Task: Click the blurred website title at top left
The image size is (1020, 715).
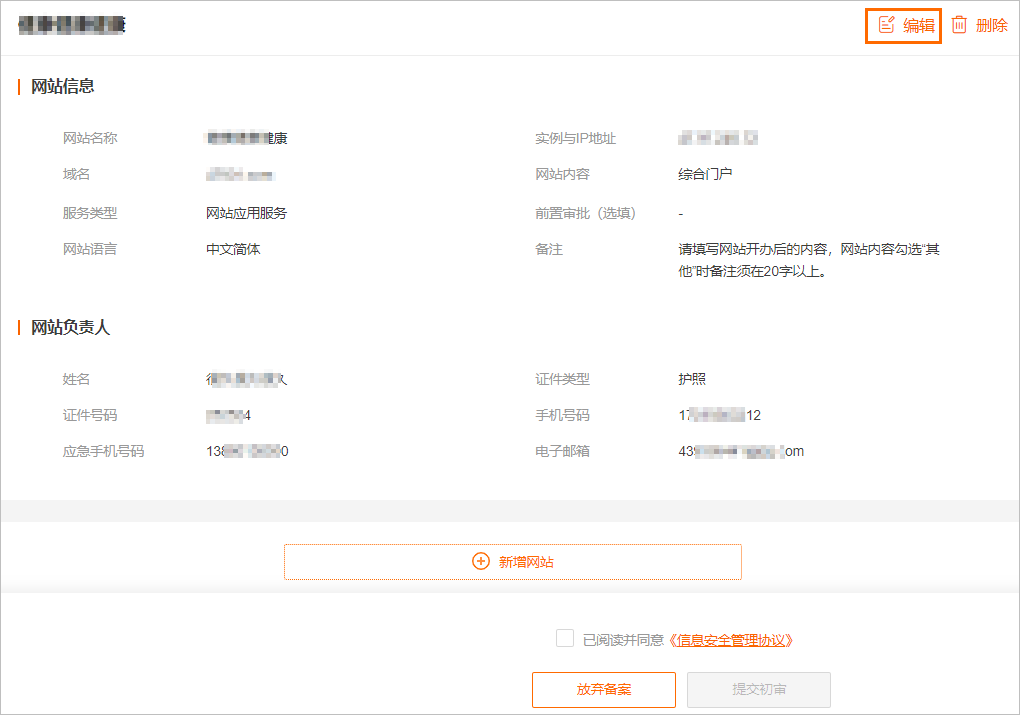Action: click(70, 24)
